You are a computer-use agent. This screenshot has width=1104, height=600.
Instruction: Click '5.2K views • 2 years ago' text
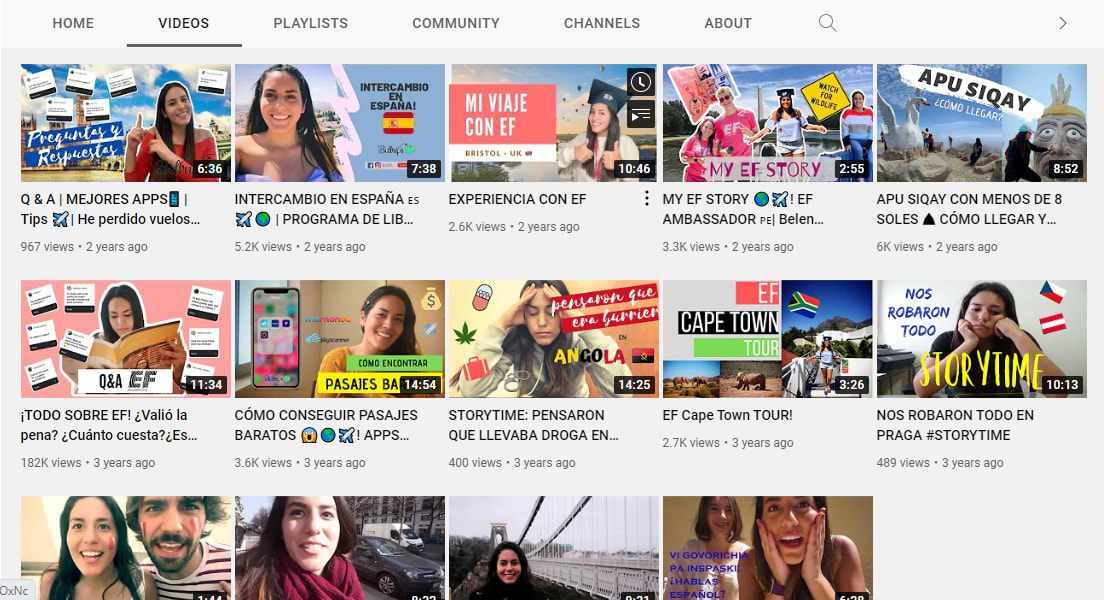(300, 247)
